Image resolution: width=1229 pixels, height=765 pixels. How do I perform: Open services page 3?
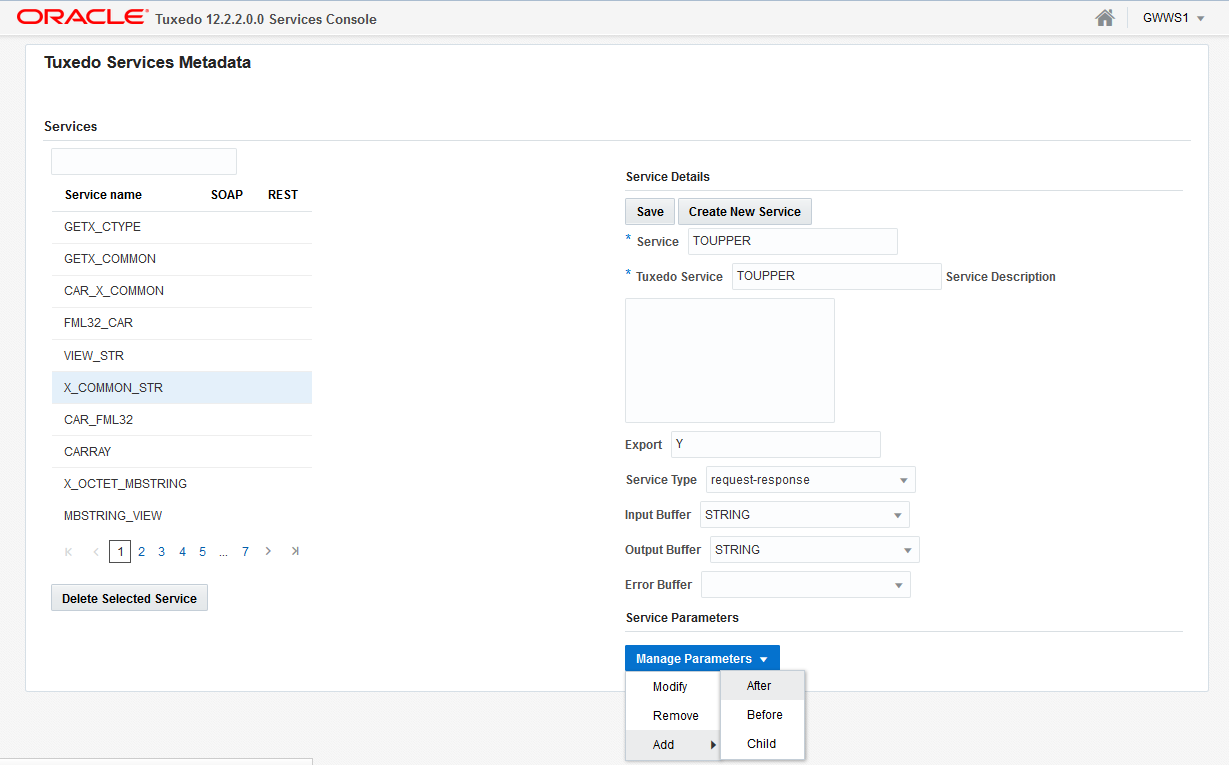(161, 551)
